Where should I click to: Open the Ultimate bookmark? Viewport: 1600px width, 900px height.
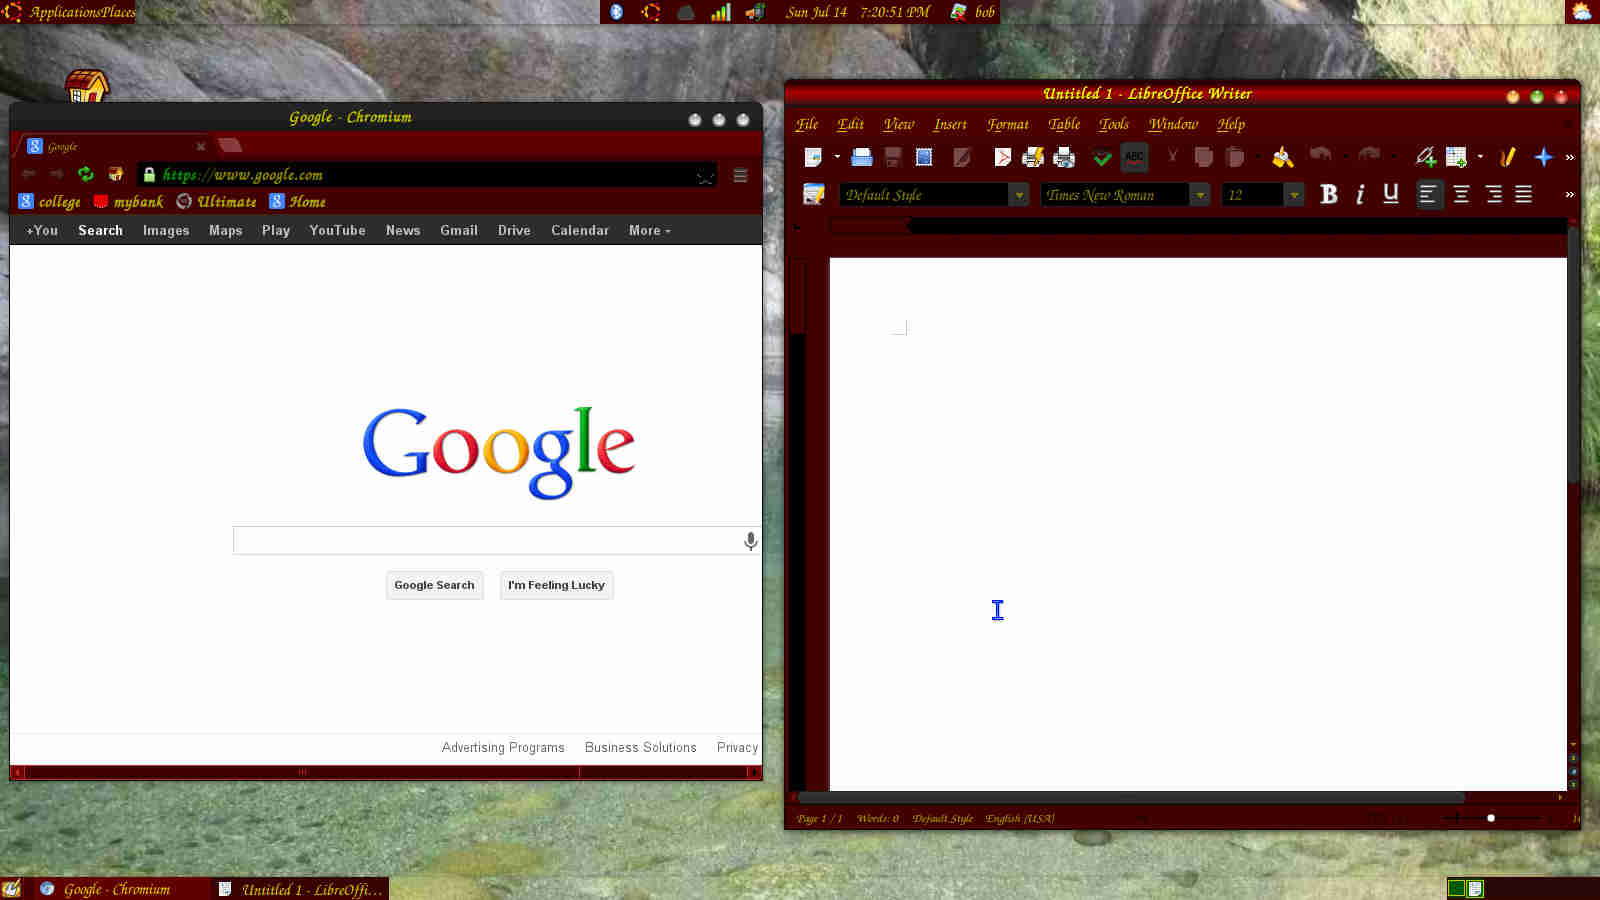pos(216,201)
